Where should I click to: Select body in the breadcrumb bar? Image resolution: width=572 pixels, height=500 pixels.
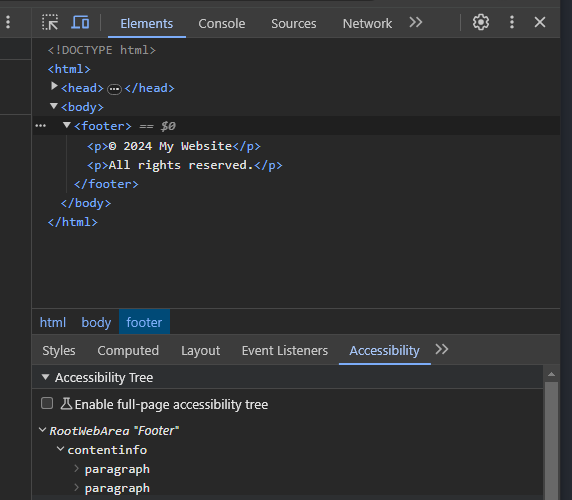click(x=96, y=322)
